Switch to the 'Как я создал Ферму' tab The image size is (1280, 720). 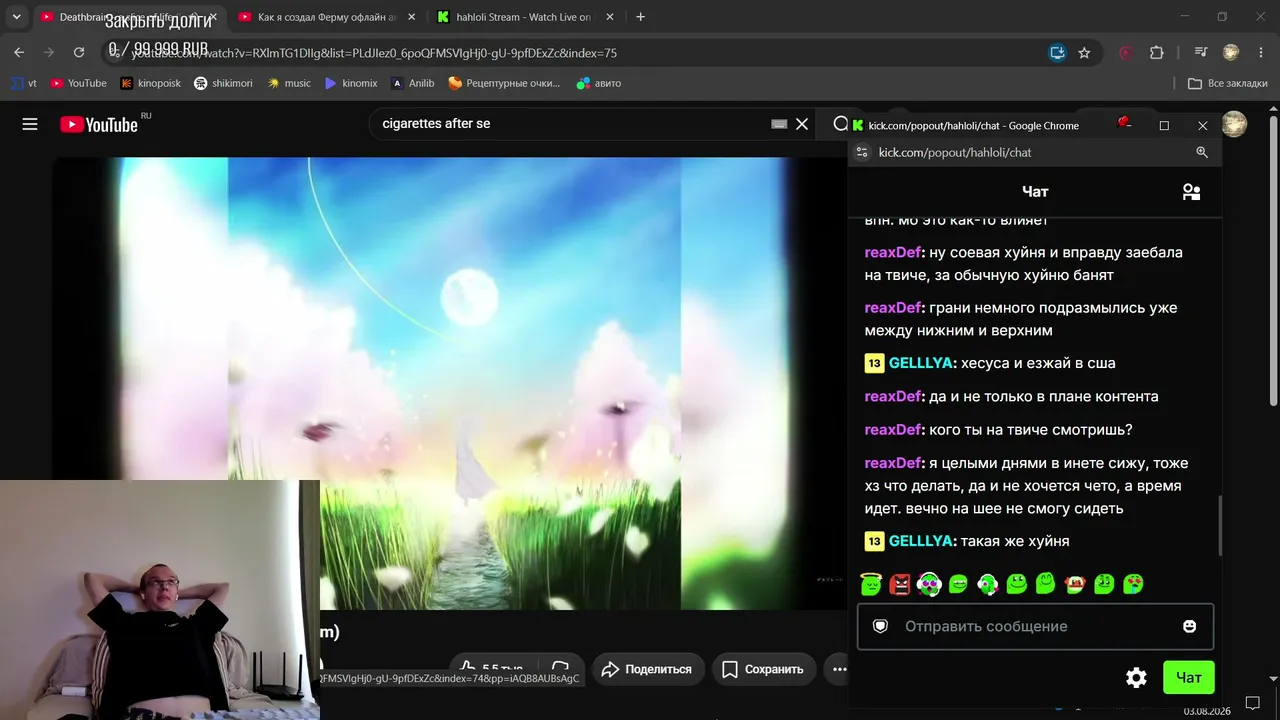point(325,17)
